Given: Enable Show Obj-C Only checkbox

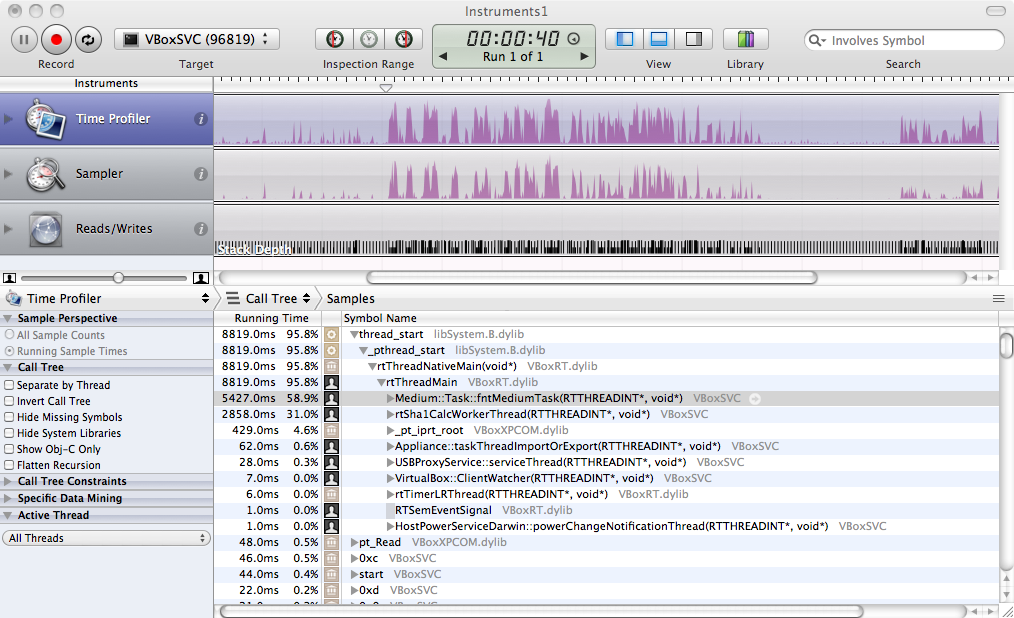Looking at the screenshot, I should 10,449.
